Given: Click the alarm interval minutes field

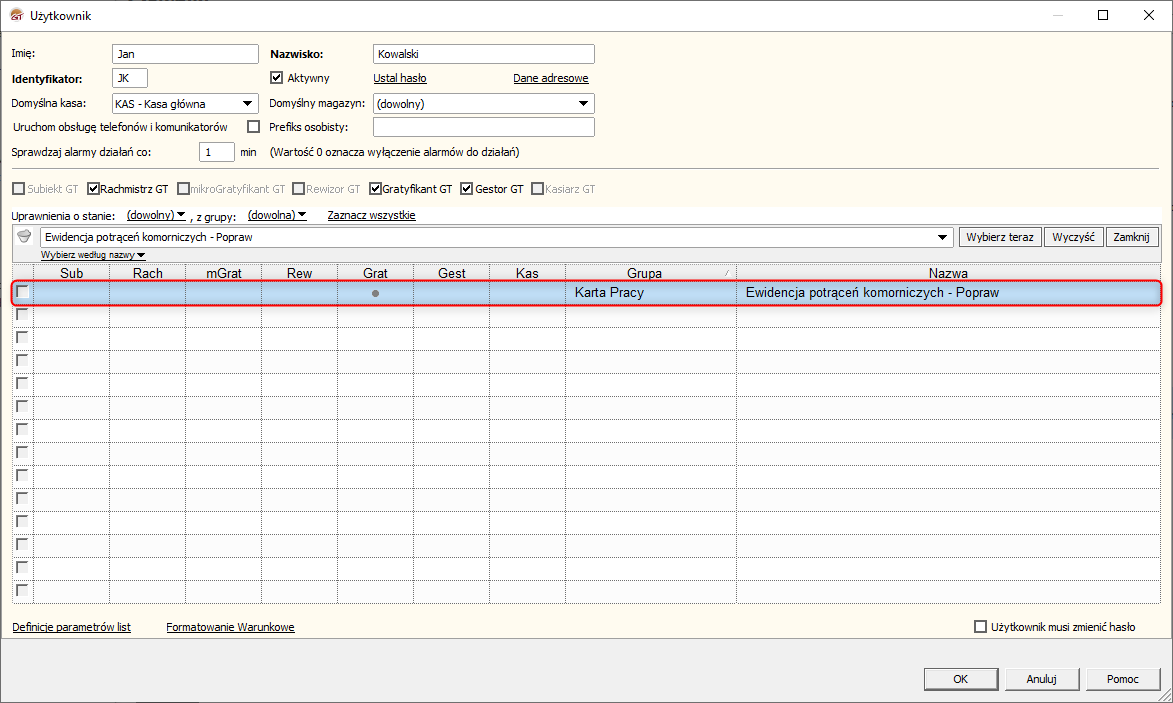Looking at the screenshot, I should tap(217, 152).
